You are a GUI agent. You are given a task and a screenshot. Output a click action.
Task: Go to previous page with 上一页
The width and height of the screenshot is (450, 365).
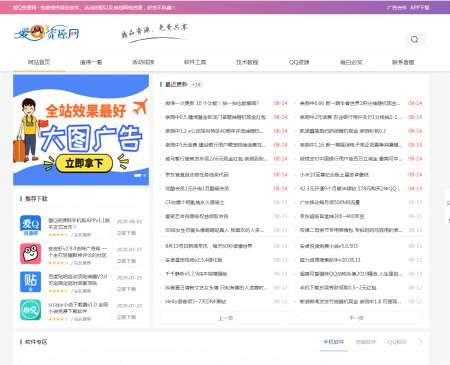click(225, 318)
